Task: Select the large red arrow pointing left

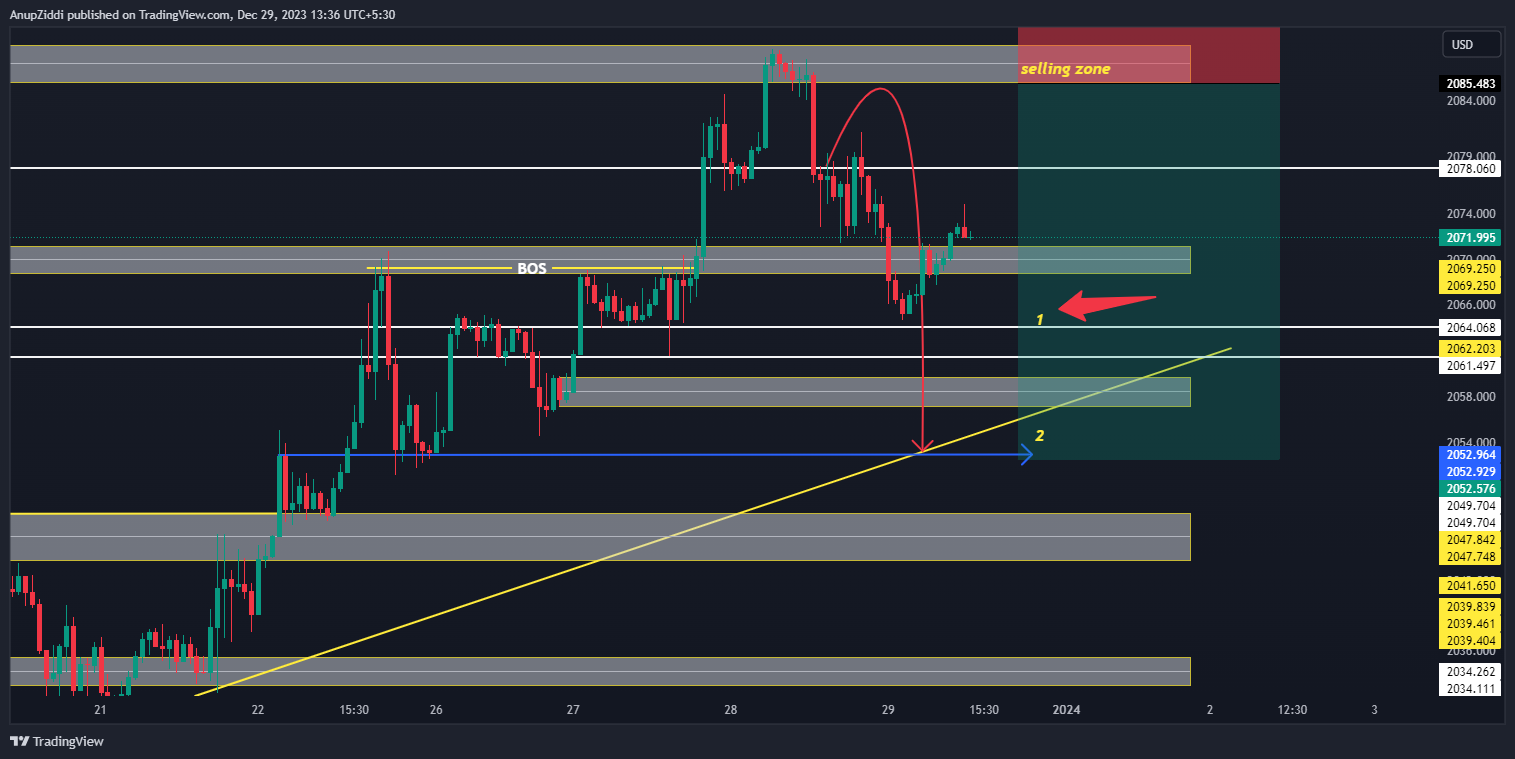Action: point(1107,305)
